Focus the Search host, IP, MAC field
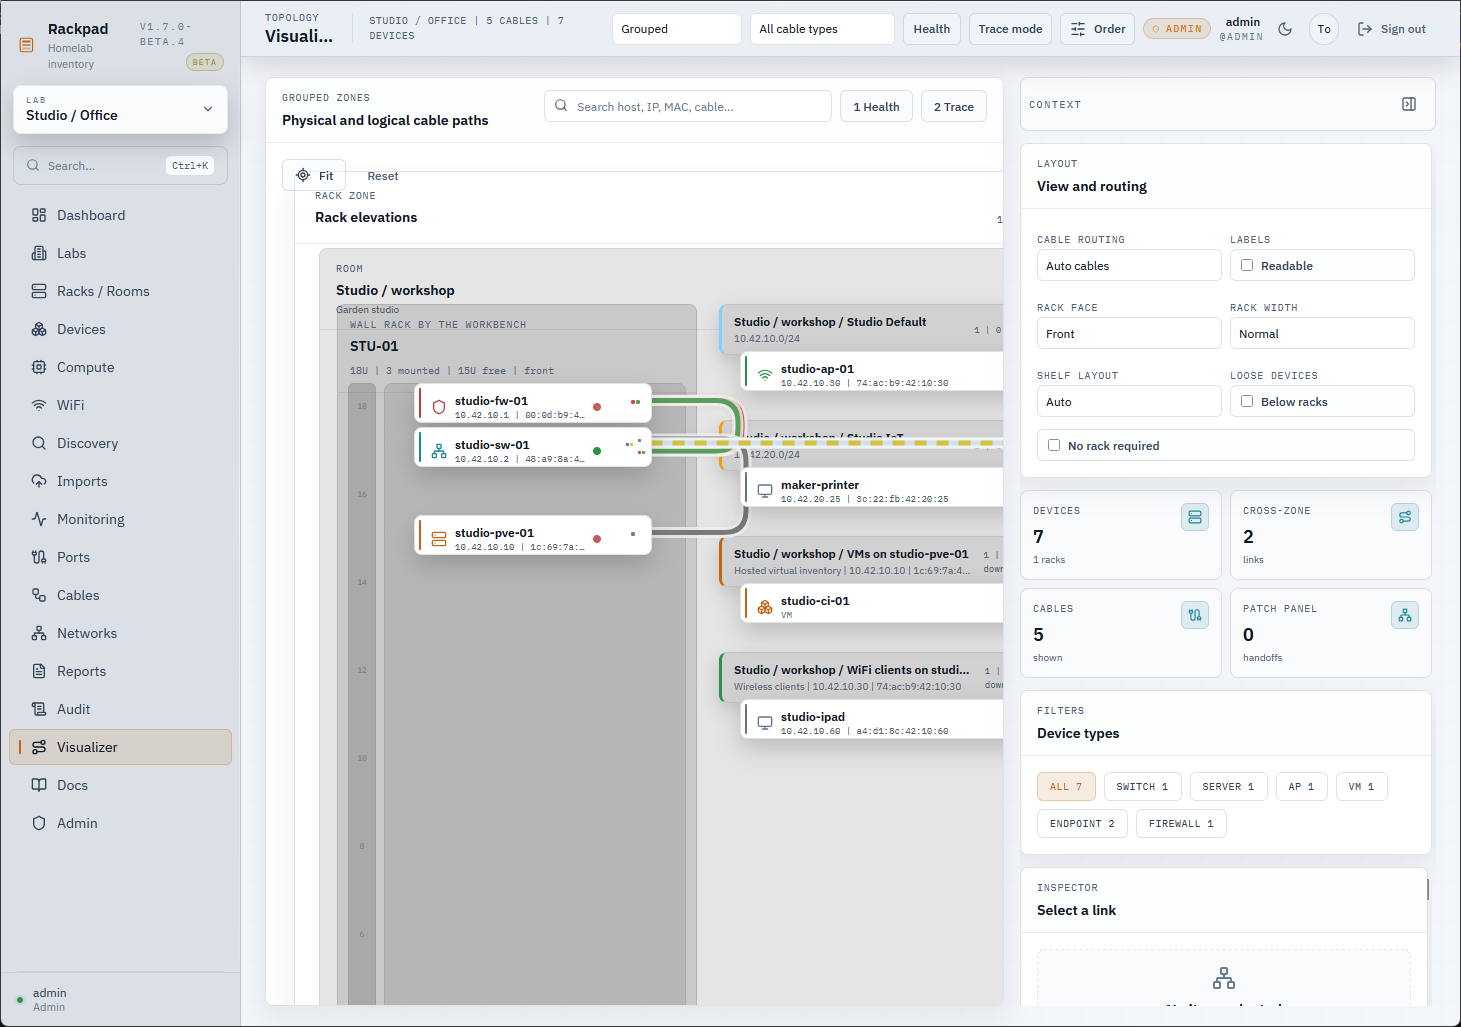Viewport: 1461px width, 1027px height. 688,106
